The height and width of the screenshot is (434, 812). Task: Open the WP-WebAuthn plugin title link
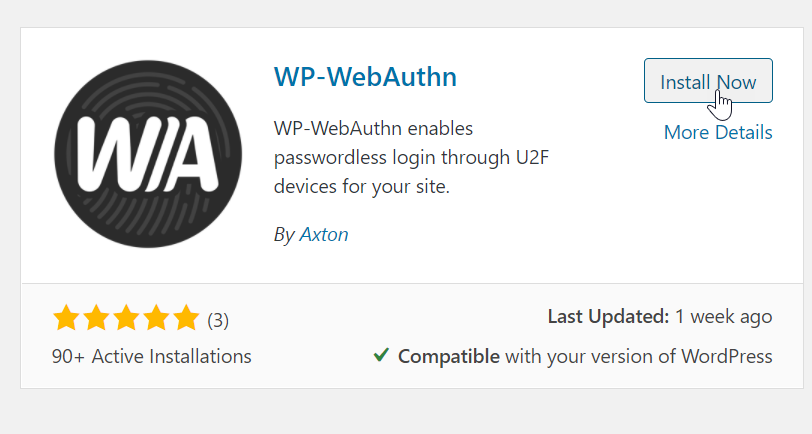pos(364,77)
